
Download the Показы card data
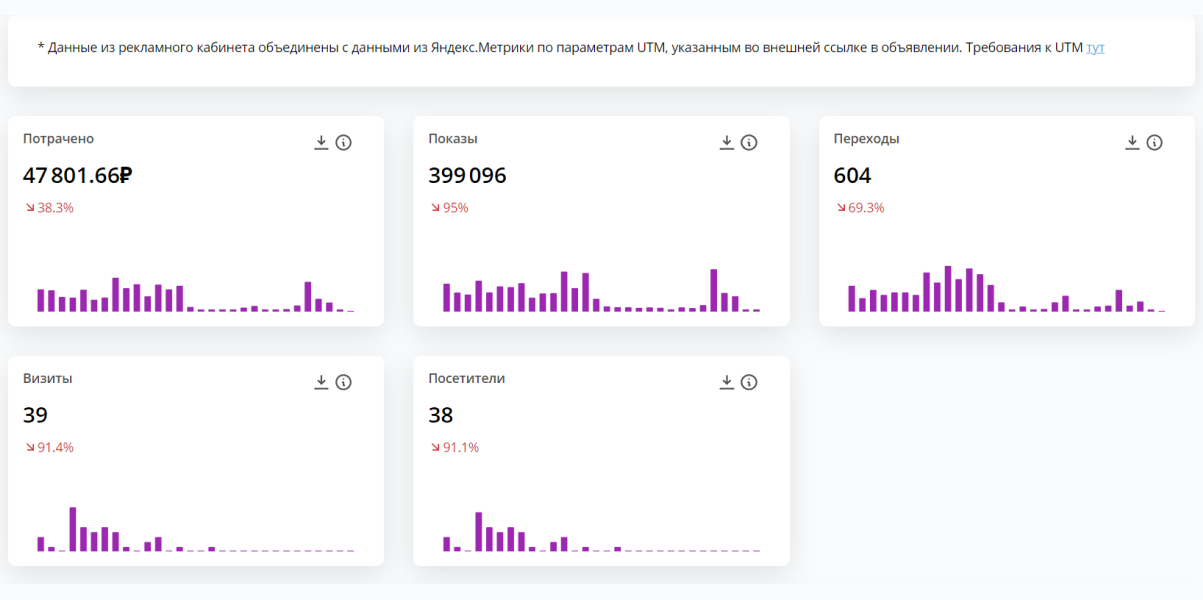(727, 143)
